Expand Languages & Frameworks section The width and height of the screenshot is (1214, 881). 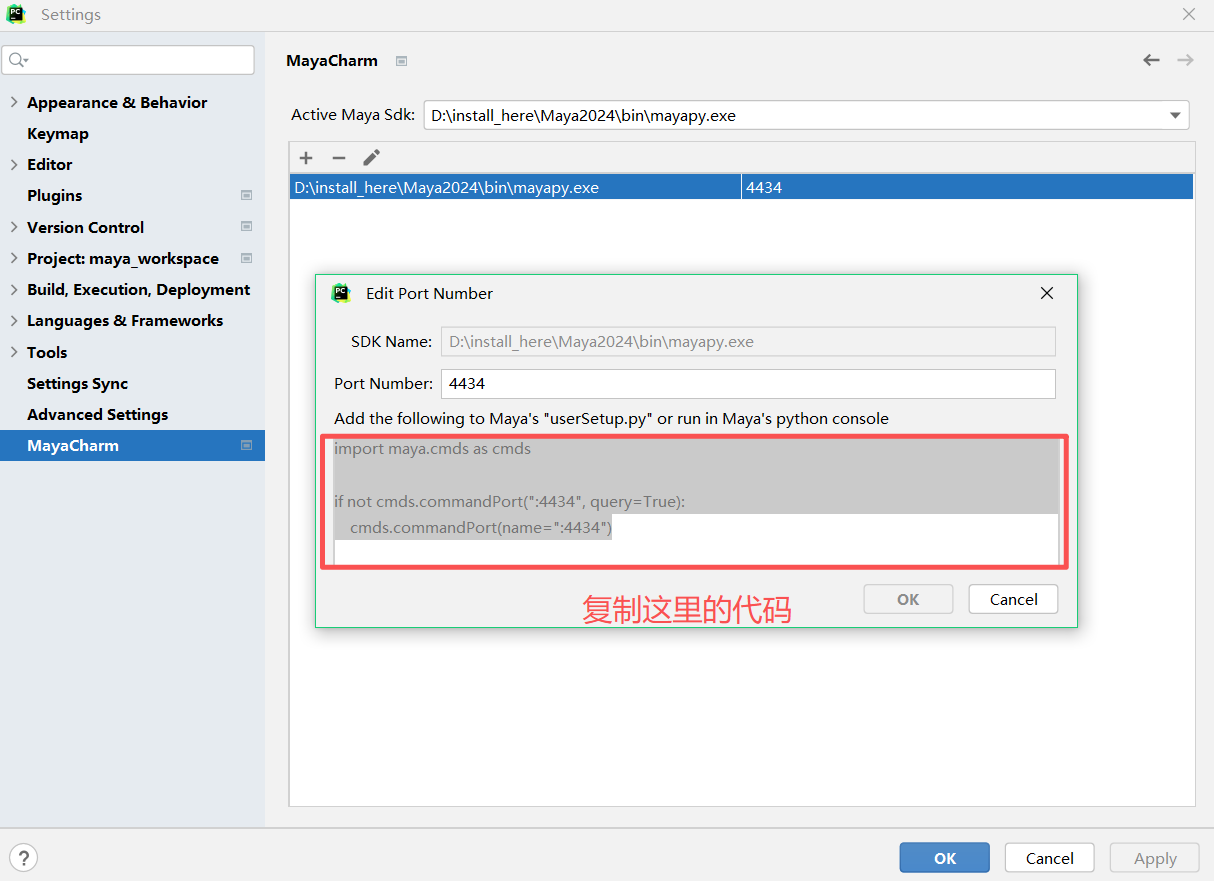[x=14, y=320]
